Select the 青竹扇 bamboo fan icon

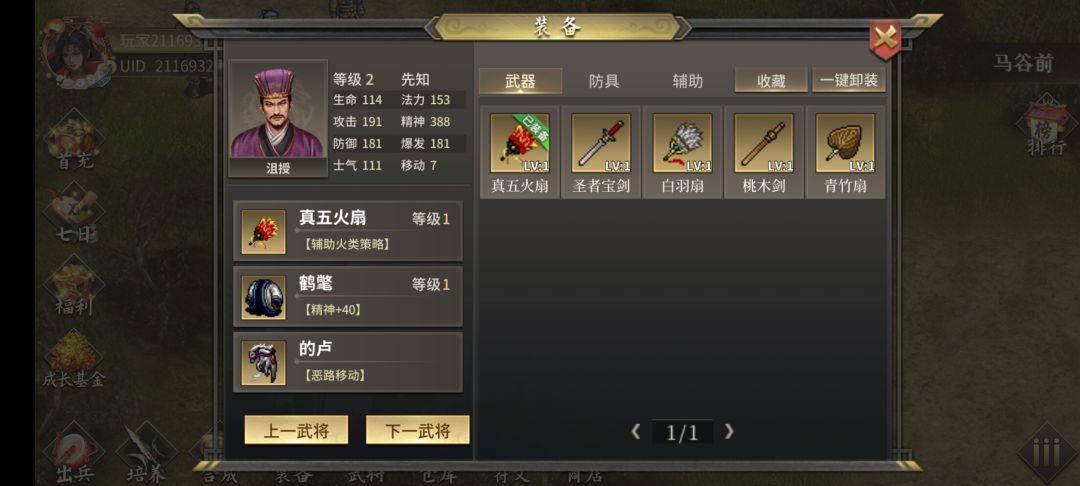(x=845, y=143)
